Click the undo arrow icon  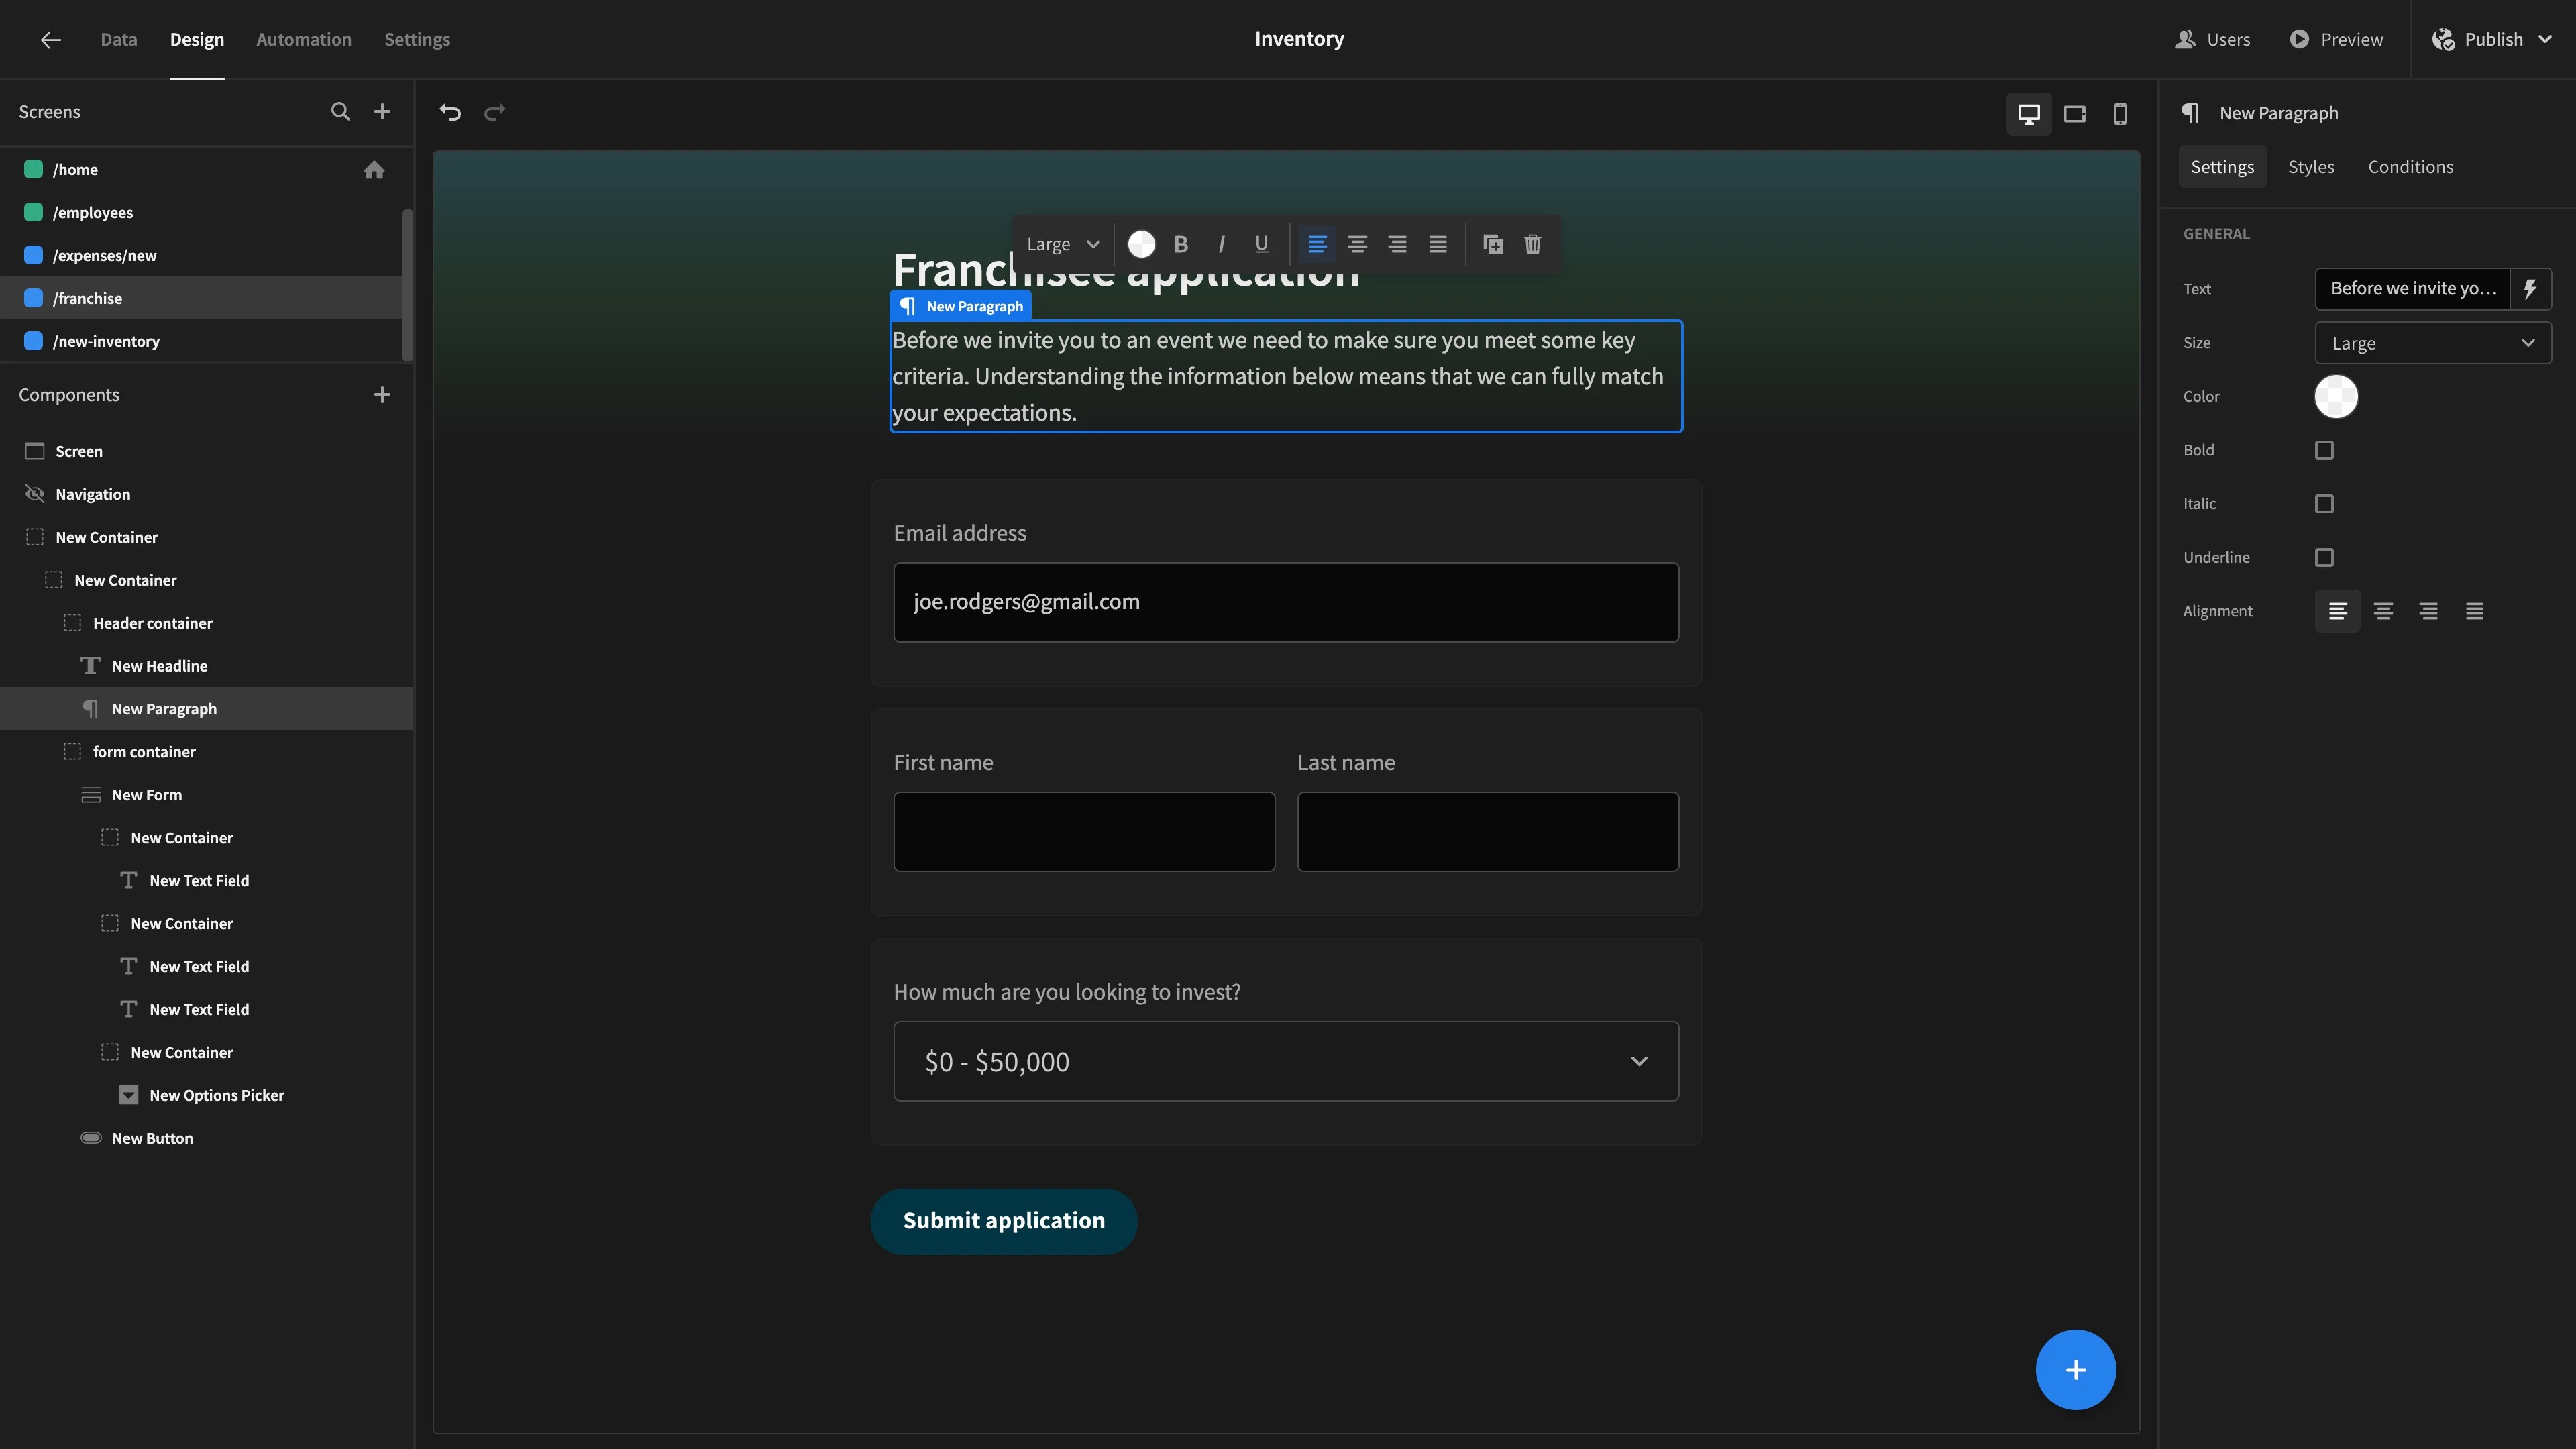tap(450, 112)
